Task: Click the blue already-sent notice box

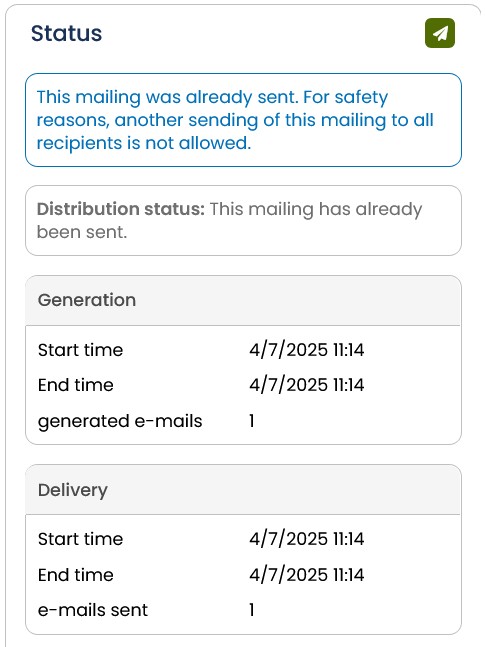Action: (243, 120)
